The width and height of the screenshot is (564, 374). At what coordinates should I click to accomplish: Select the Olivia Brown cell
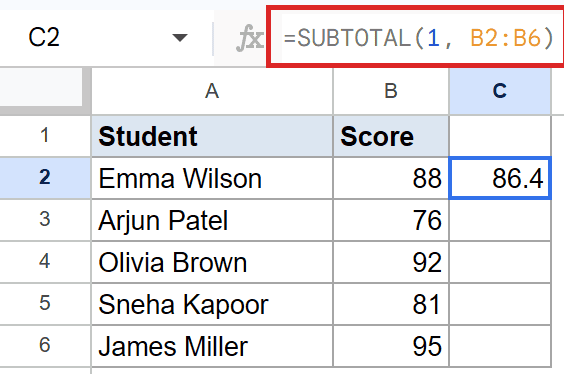click(212, 262)
